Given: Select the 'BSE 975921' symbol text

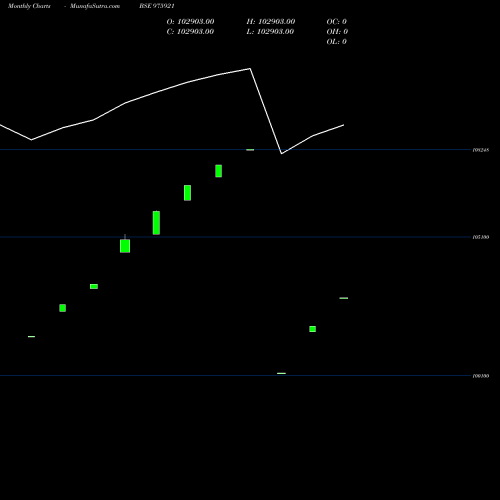Looking at the screenshot, I should [x=157, y=6].
